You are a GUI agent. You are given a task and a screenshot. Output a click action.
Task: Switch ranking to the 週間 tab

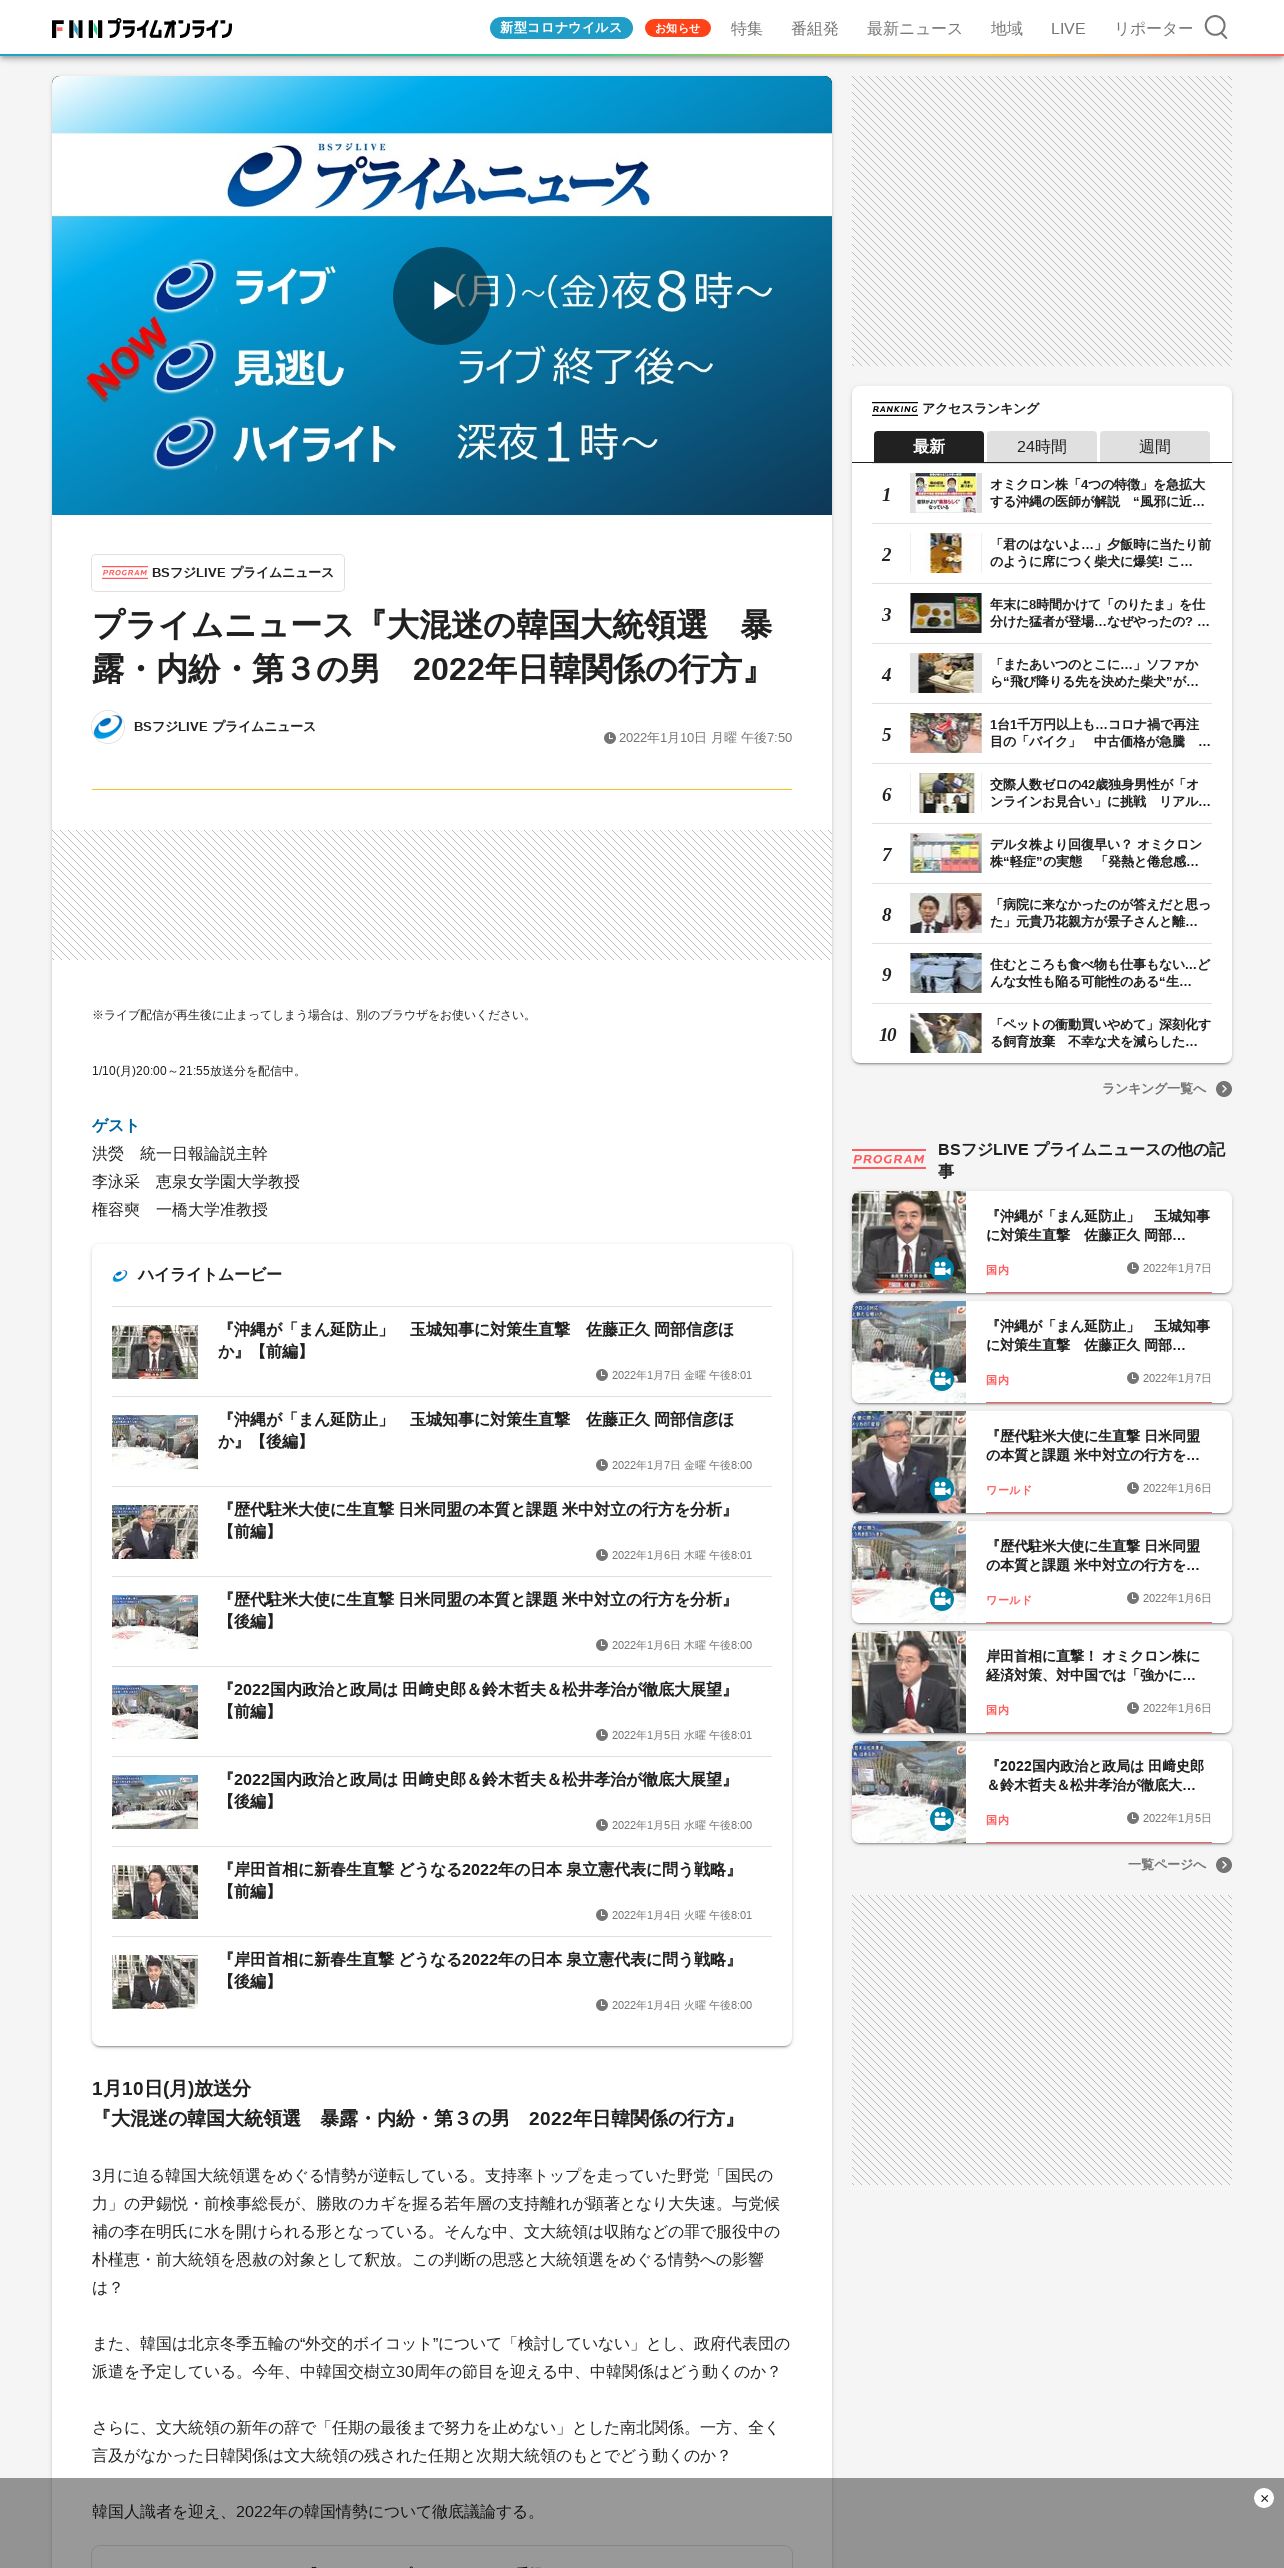(x=1155, y=446)
